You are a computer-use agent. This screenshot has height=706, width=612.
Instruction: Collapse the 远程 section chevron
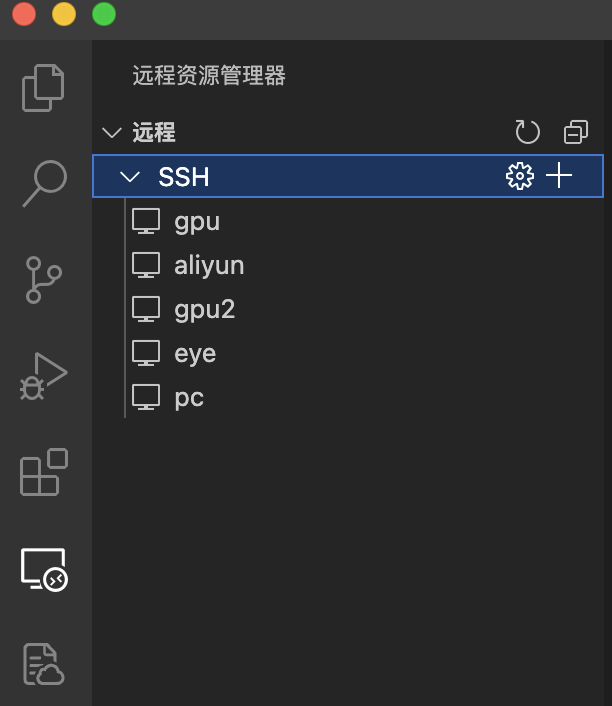112,133
